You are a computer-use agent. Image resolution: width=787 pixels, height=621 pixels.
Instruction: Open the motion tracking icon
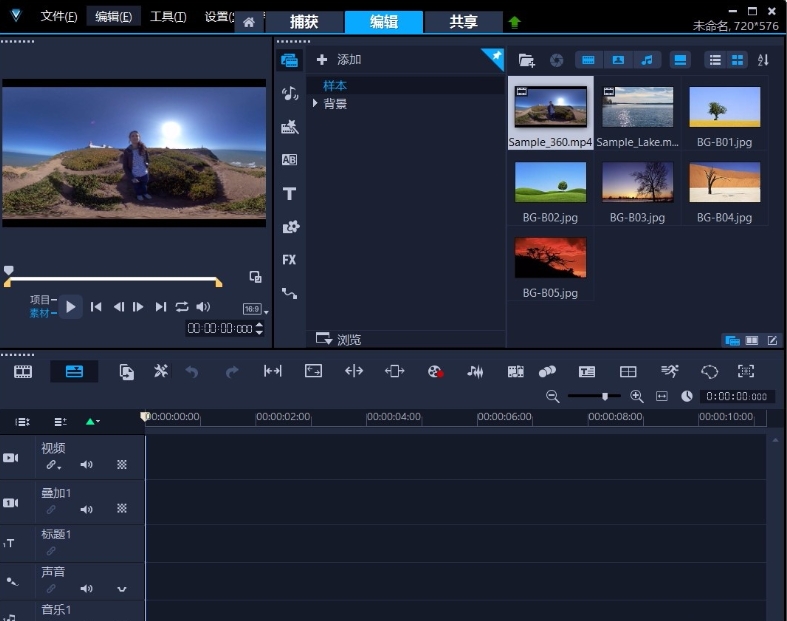(x=547, y=371)
